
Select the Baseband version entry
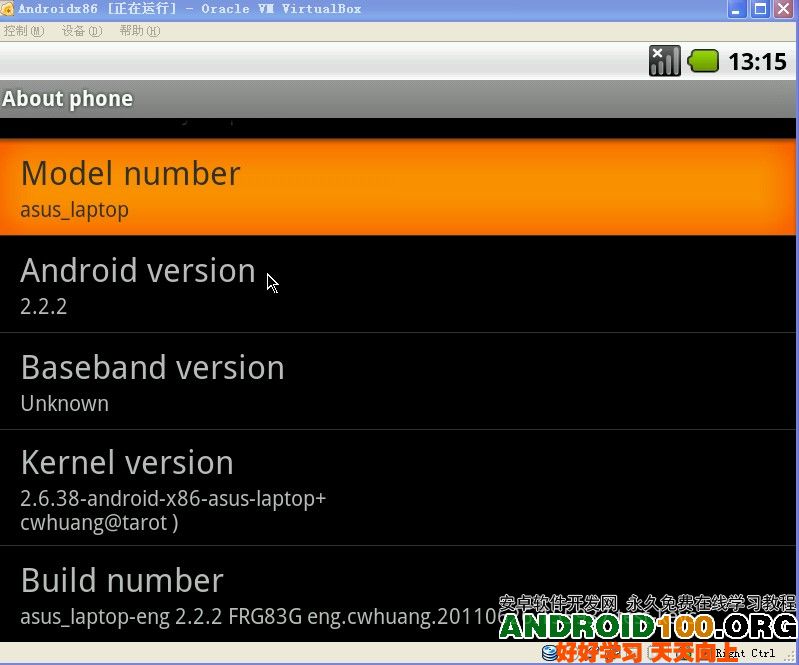pyautogui.click(x=397, y=381)
